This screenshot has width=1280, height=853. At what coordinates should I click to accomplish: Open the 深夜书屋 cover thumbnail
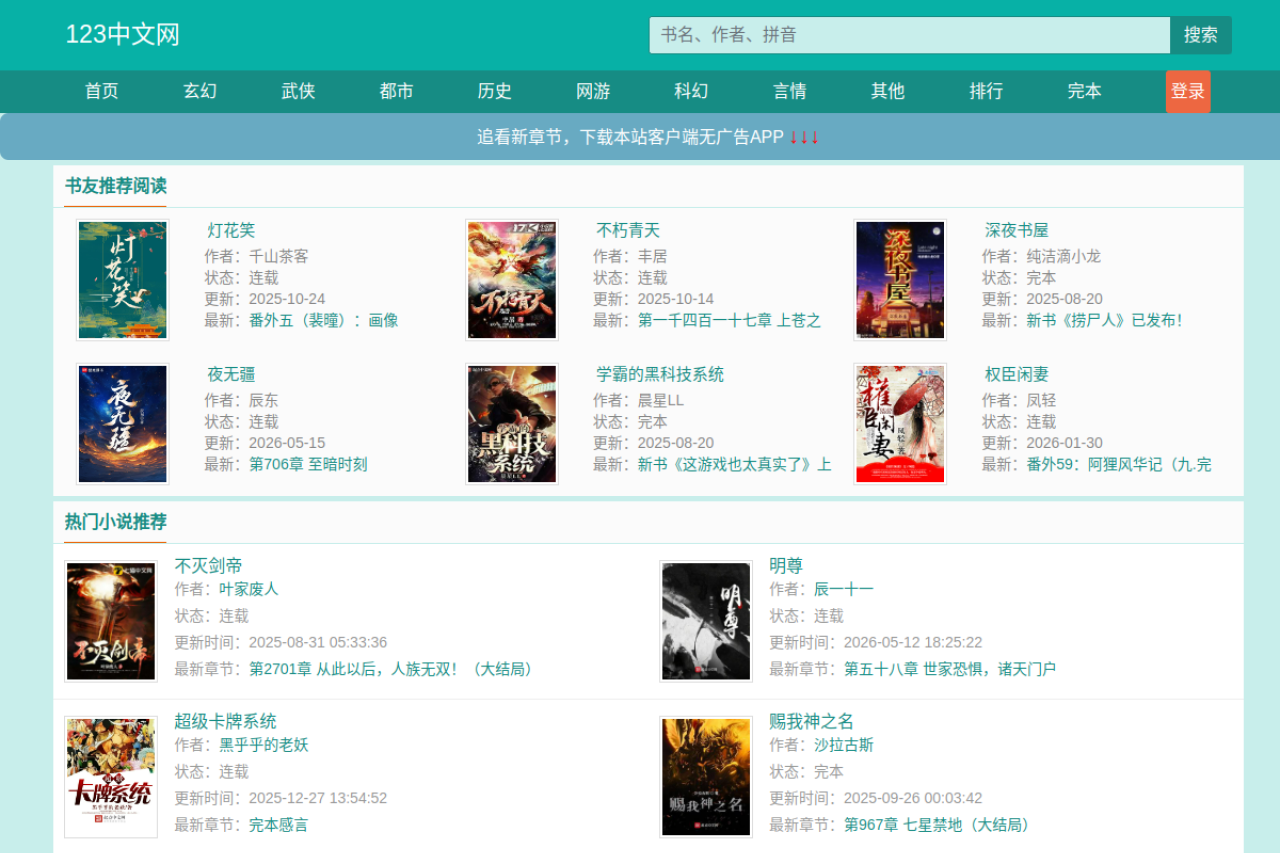click(900, 280)
